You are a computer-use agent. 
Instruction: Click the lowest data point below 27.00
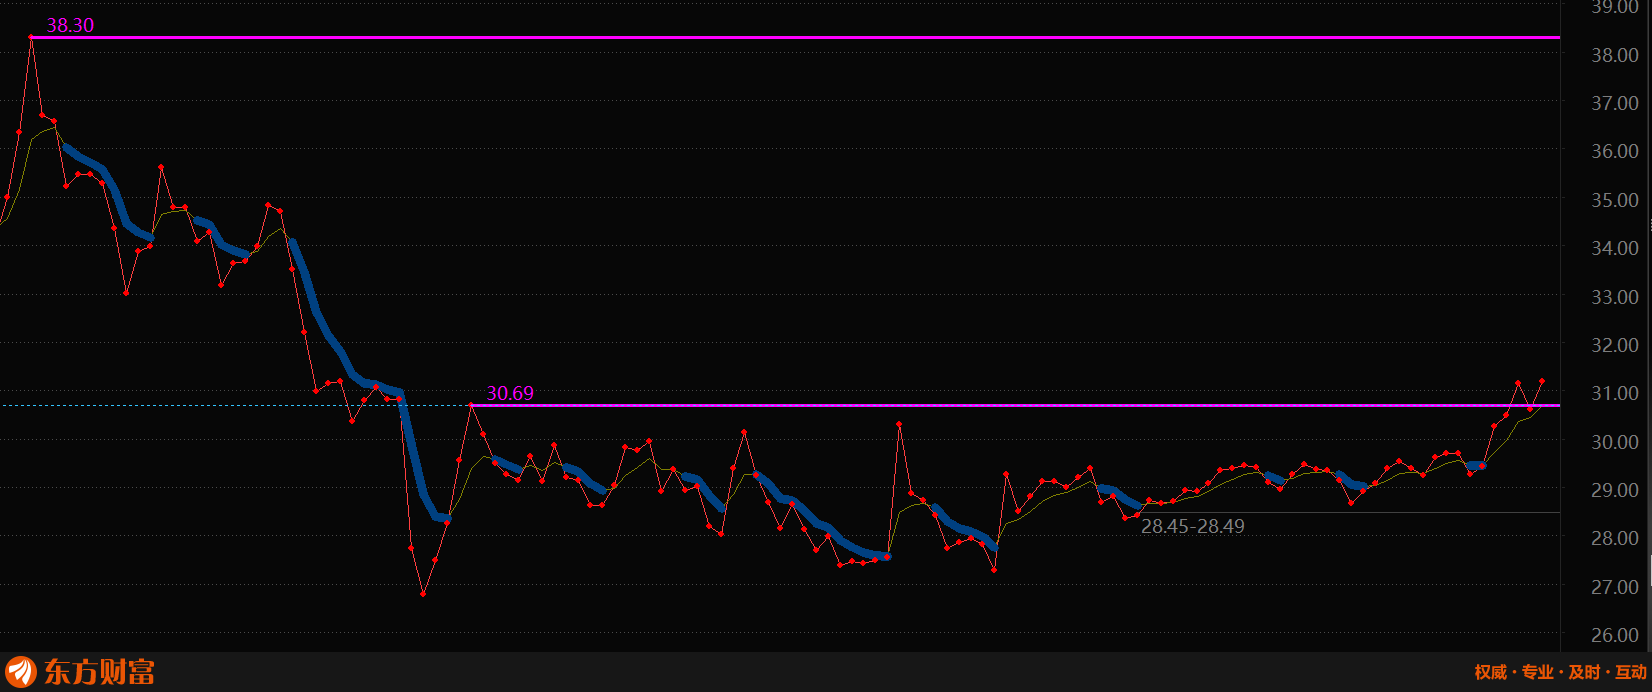click(423, 594)
